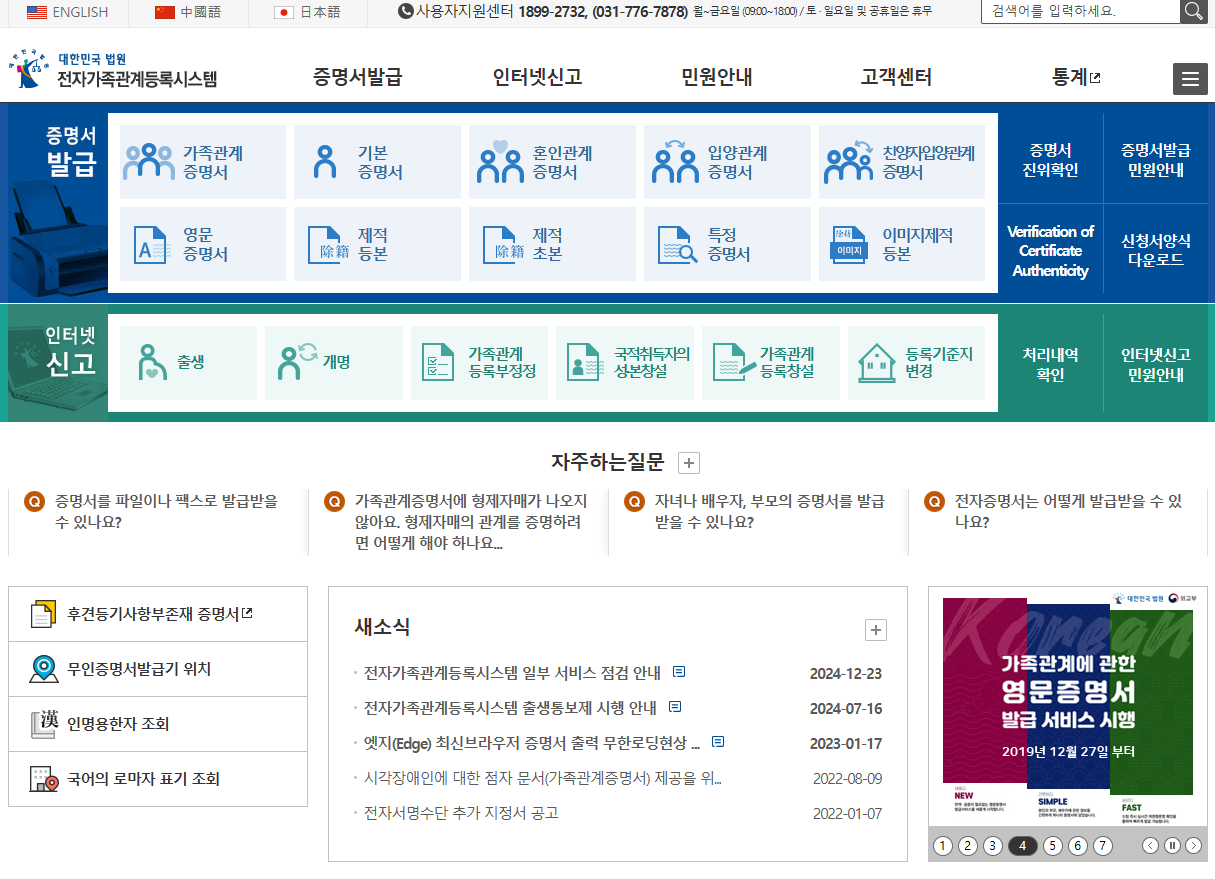Select banner slide 1
Viewport: 1215px width, 879px height.
[943, 846]
